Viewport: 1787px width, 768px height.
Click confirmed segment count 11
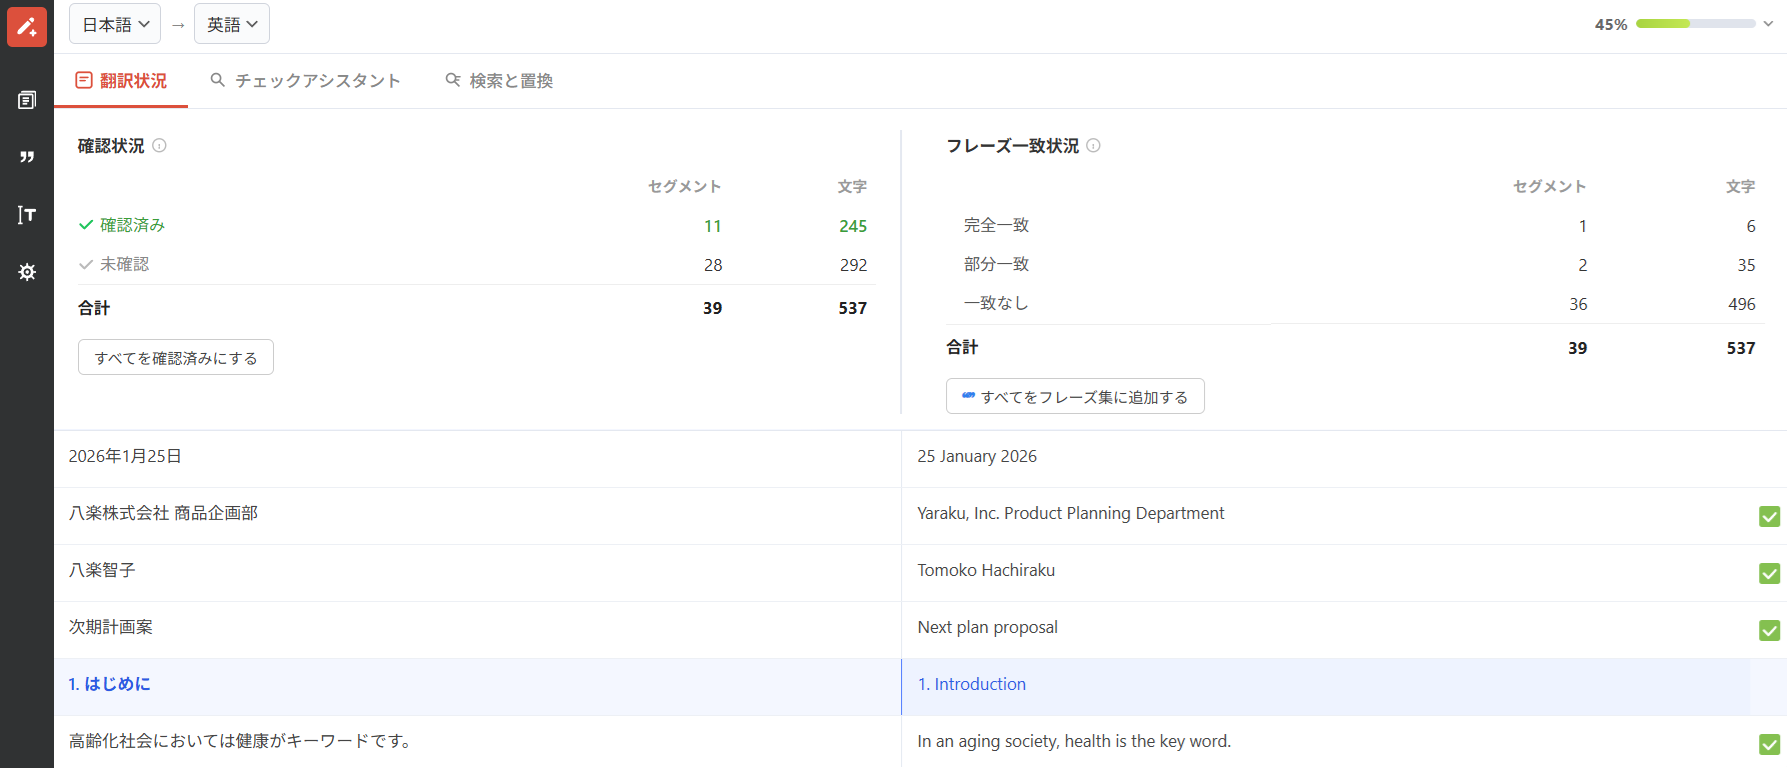point(712,226)
